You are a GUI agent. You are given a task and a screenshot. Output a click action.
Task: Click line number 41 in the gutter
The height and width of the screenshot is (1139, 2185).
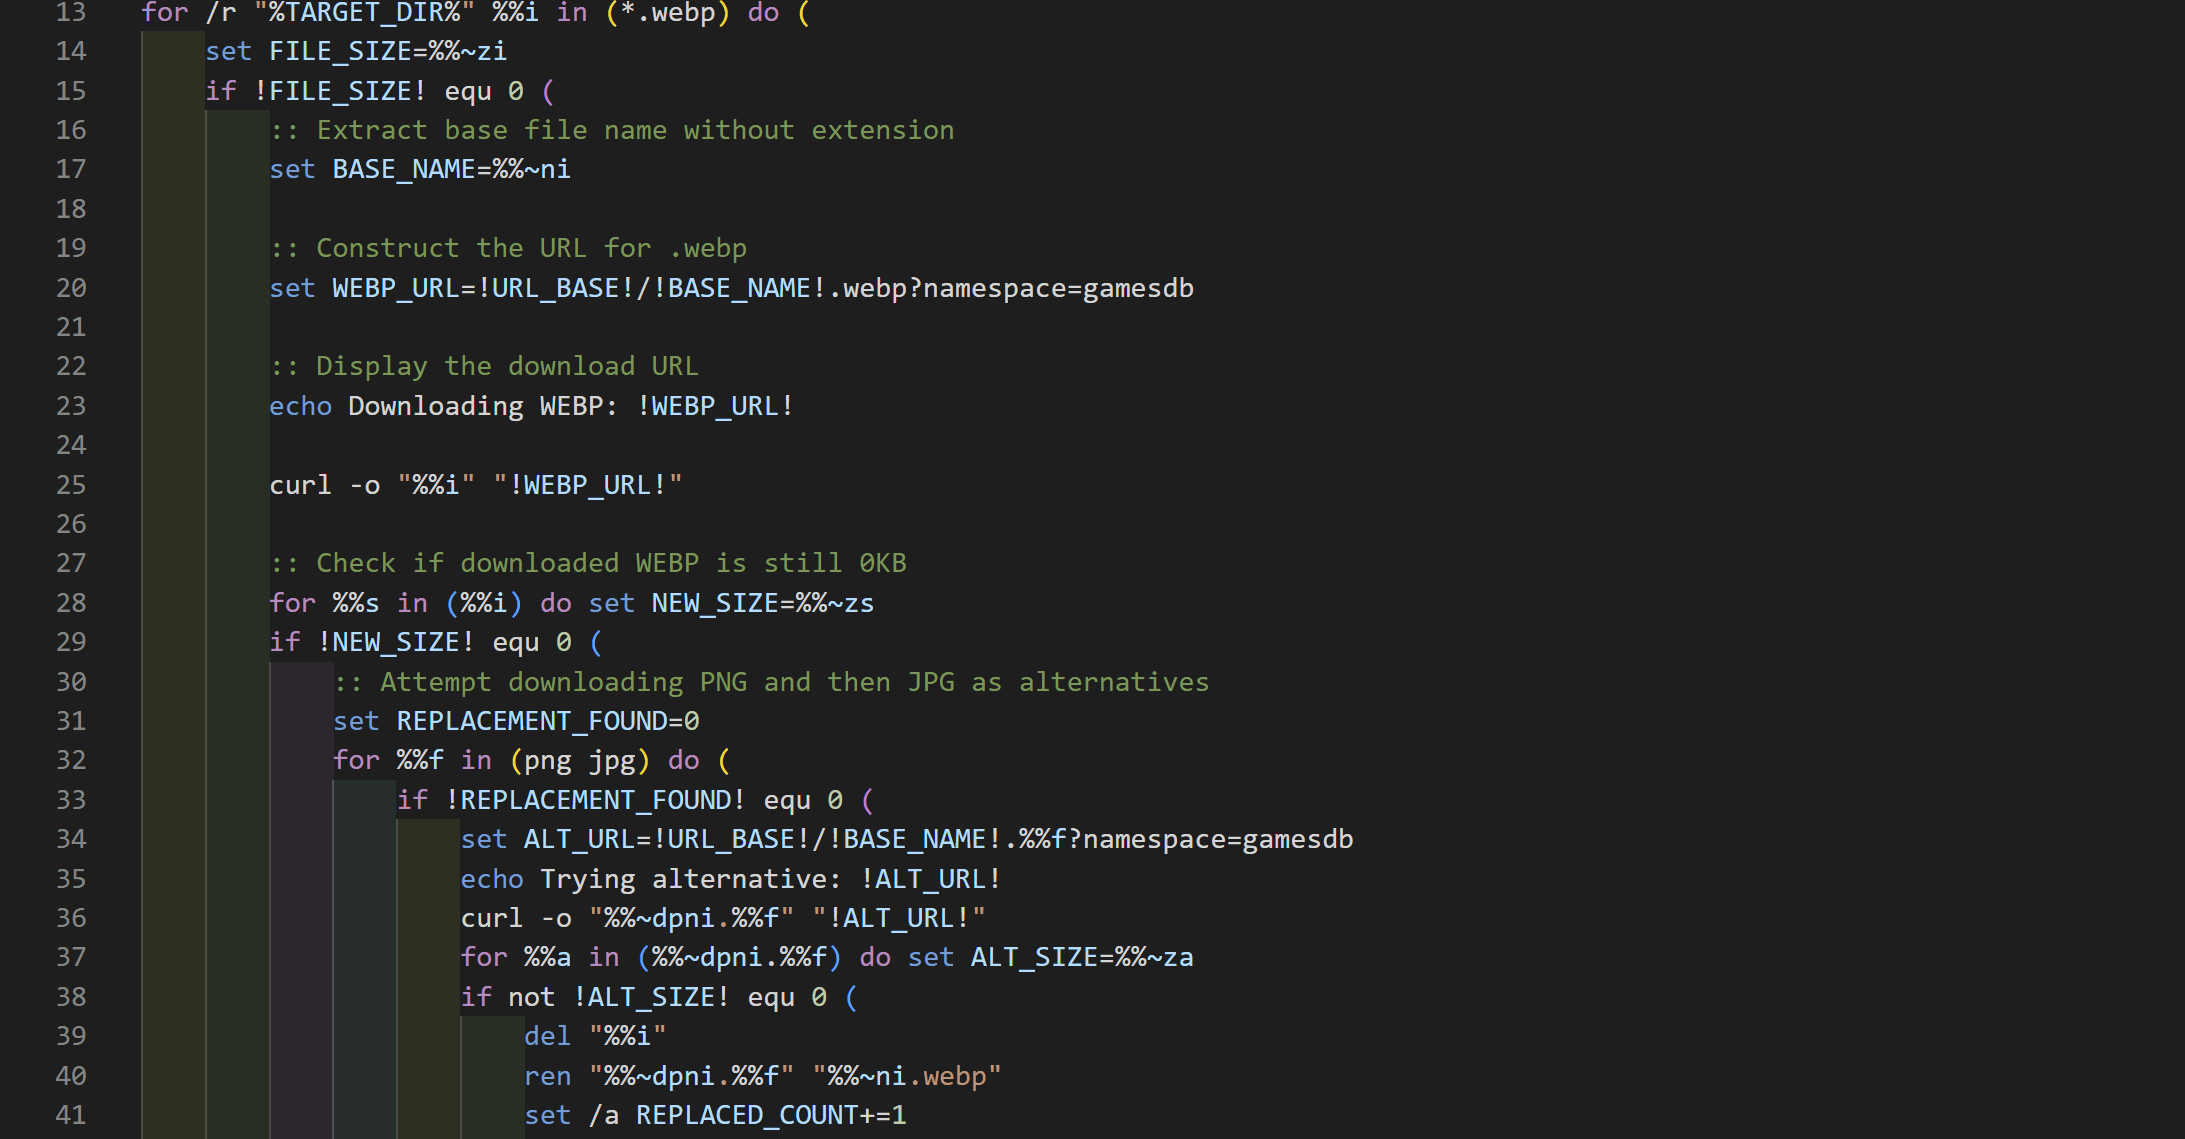[x=70, y=1115]
